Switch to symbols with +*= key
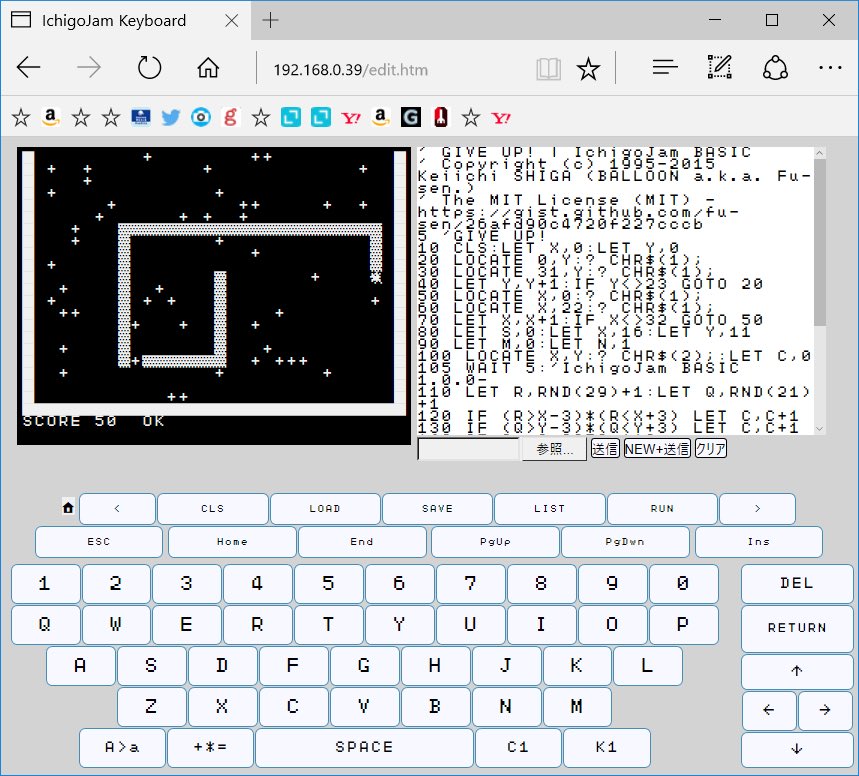The image size is (859, 776). click(x=210, y=748)
